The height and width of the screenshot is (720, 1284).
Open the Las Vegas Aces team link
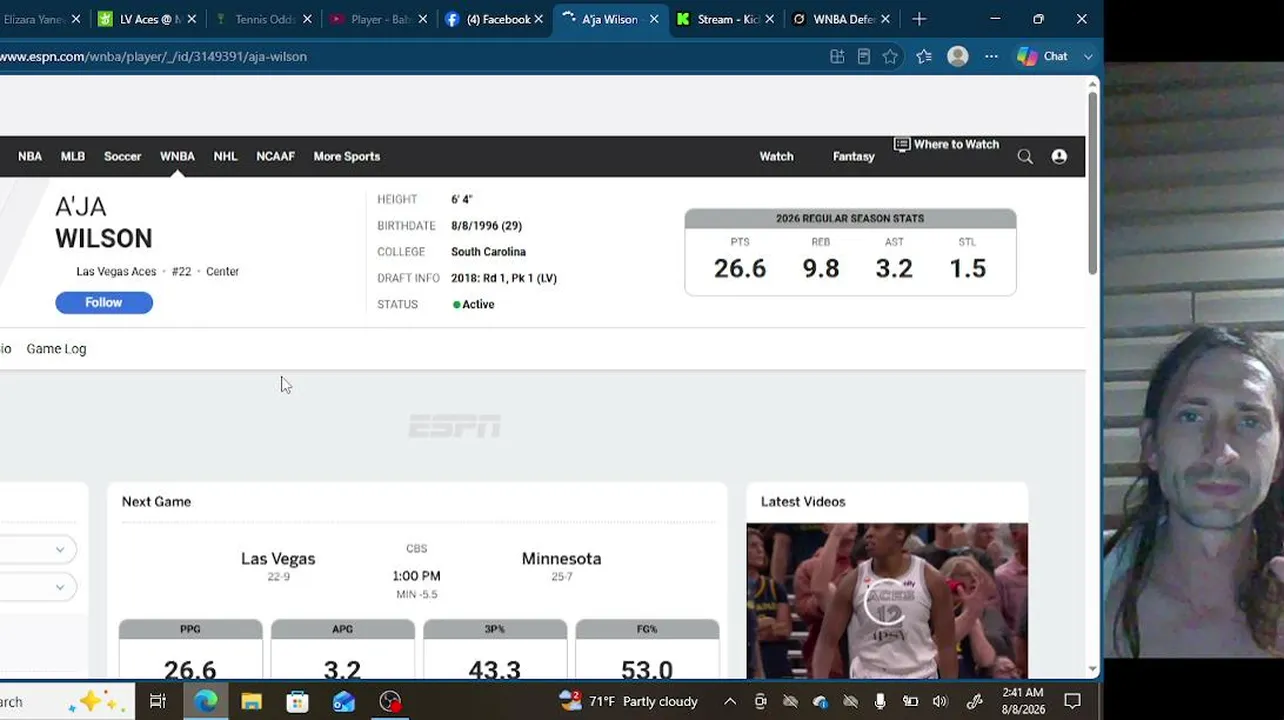pyautogui.click(x=116, y=272)
